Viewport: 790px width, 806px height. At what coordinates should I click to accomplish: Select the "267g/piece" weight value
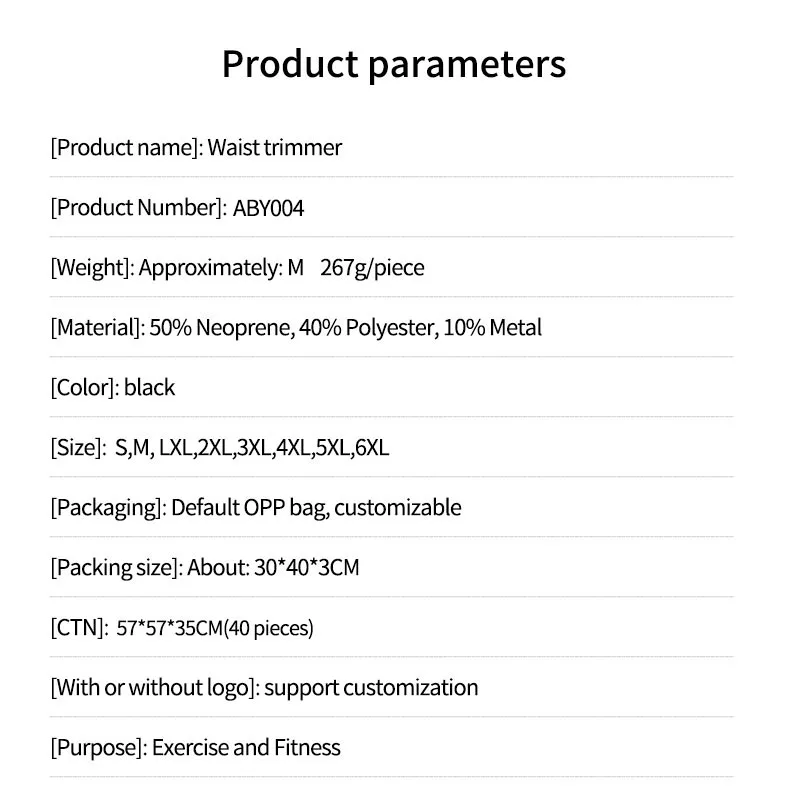coord(372,268)
